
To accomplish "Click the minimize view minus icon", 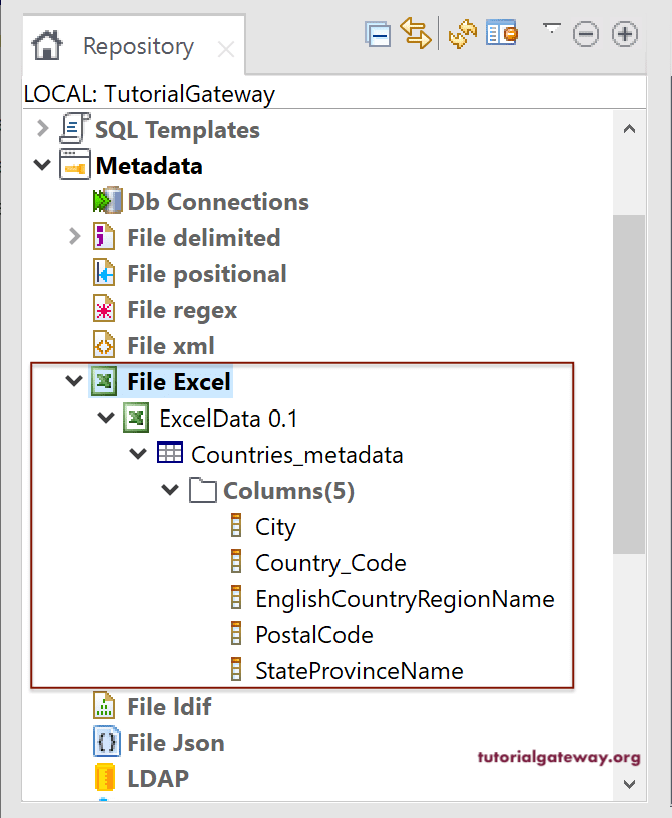I will (x=586, y=34).
